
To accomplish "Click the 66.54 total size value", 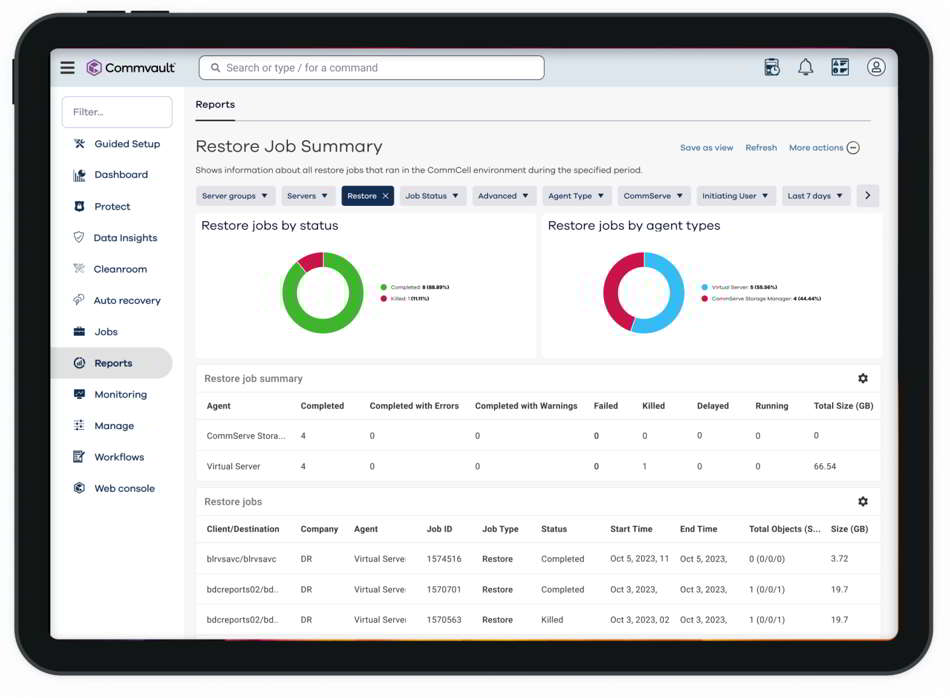I will click(x=825, y=467).
